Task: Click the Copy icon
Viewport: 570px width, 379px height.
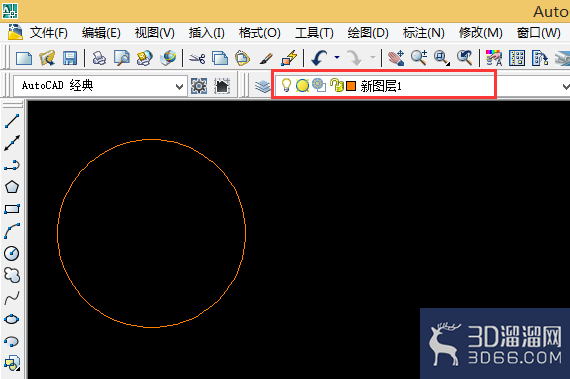Action: tap(220, 58)
